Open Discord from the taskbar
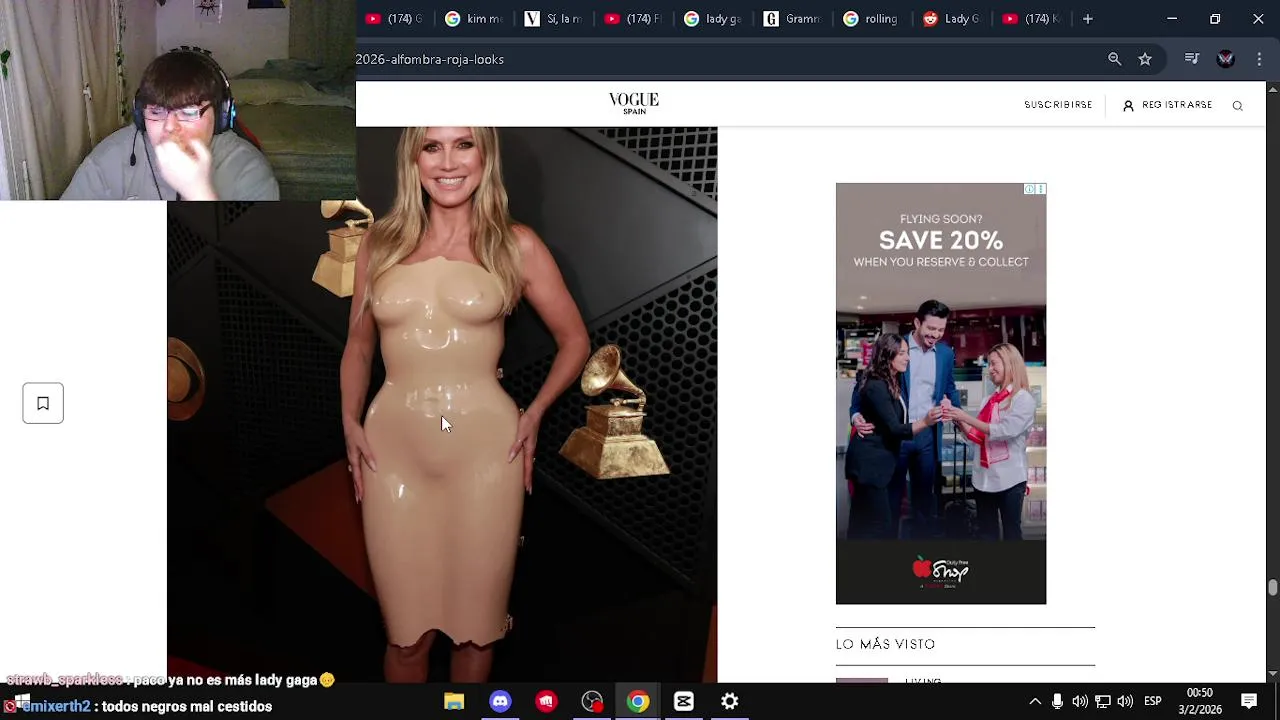 coord(500,701)
